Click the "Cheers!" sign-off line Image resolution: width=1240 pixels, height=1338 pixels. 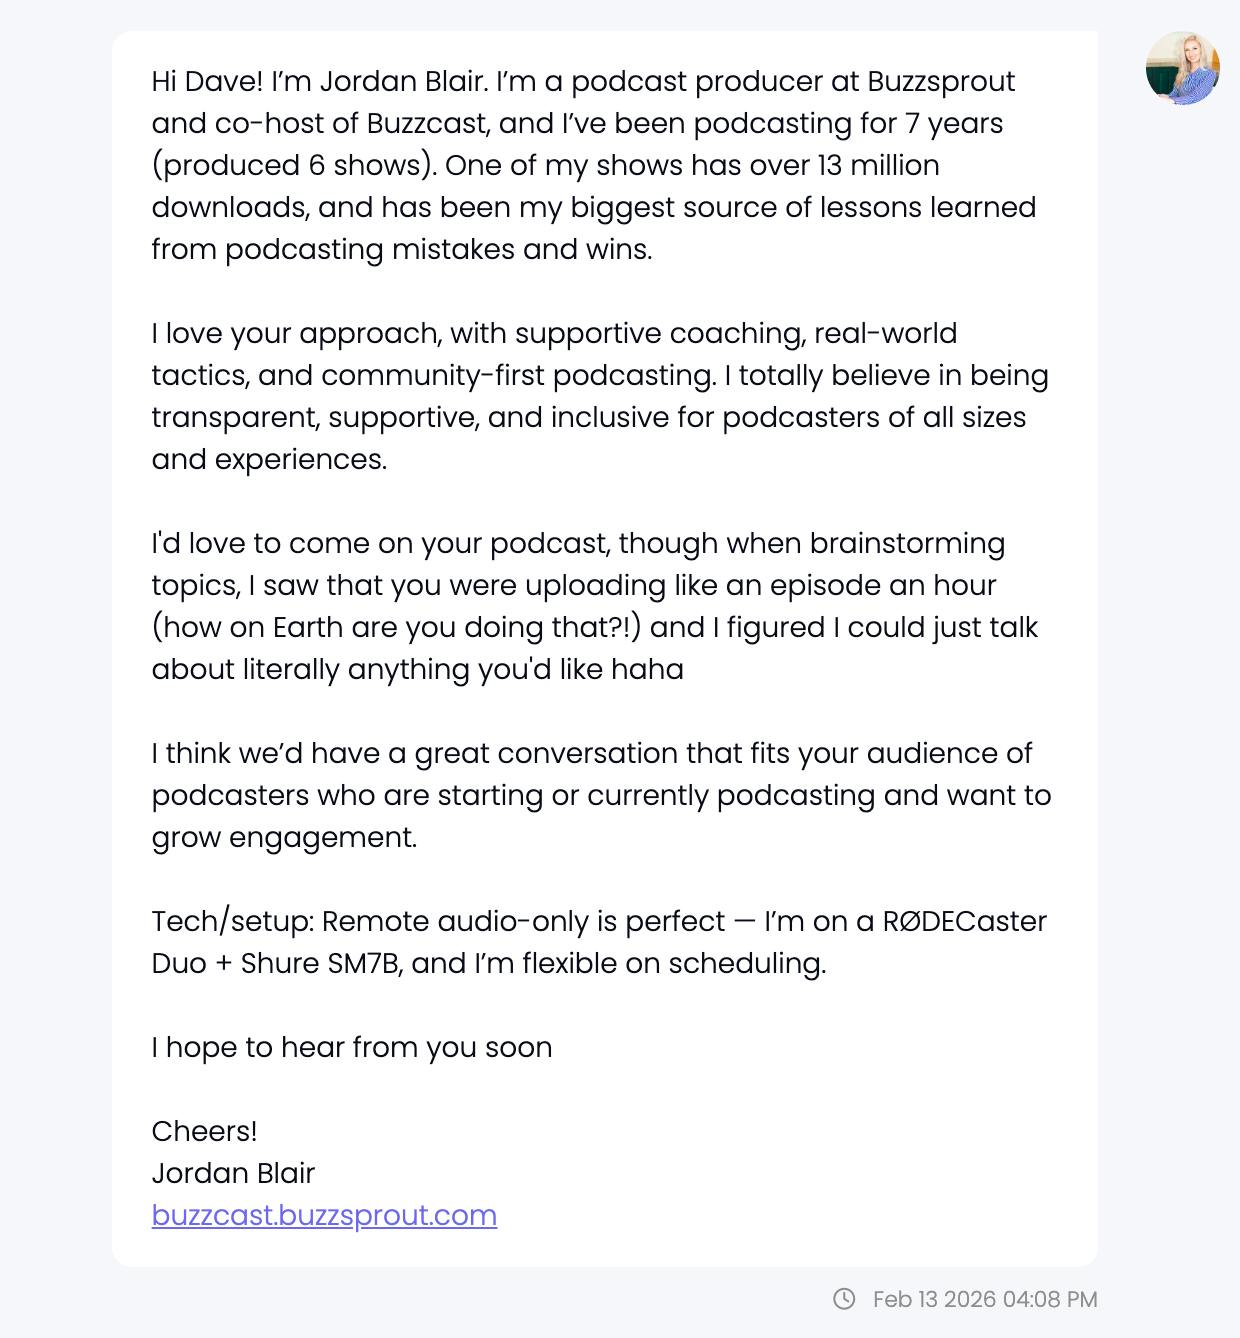(204, 1131)
